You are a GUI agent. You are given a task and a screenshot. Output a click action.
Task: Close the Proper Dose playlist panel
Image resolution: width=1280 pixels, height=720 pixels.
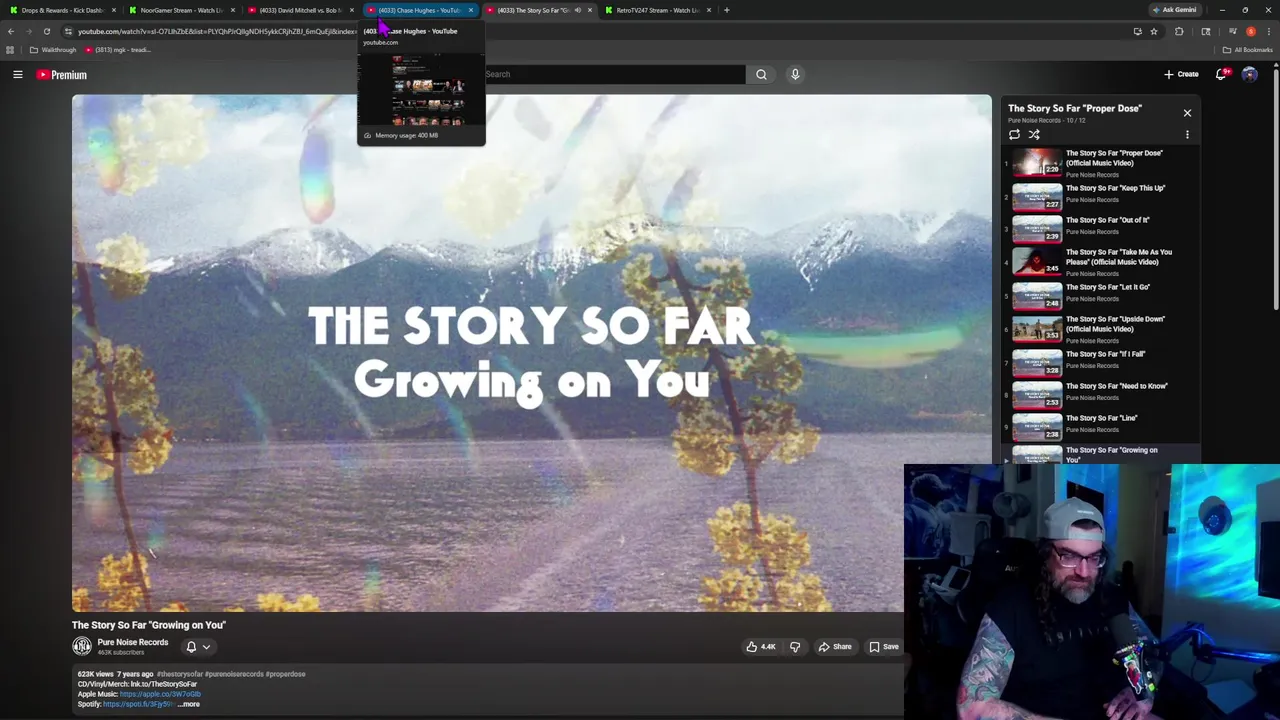pyautogui.click(x=1187, y=113)
